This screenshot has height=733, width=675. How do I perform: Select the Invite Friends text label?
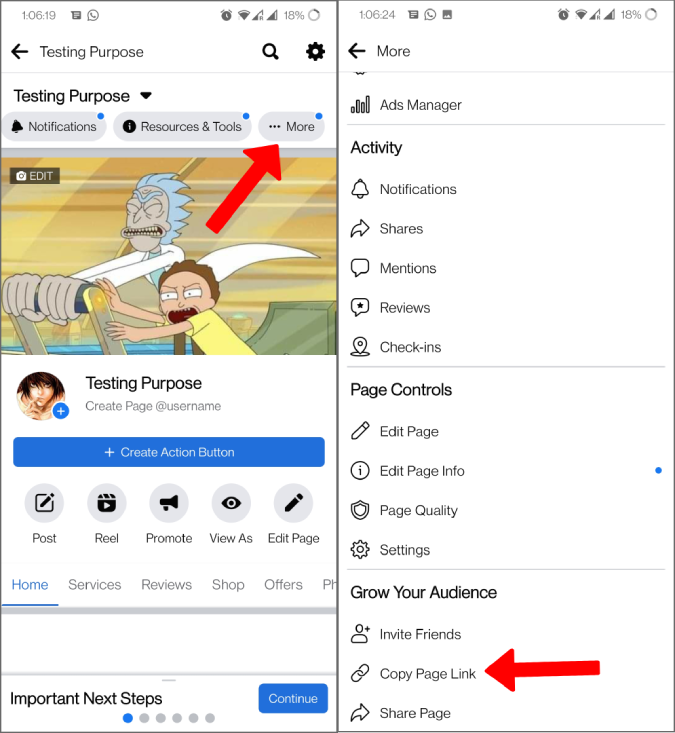pos(420,634)
